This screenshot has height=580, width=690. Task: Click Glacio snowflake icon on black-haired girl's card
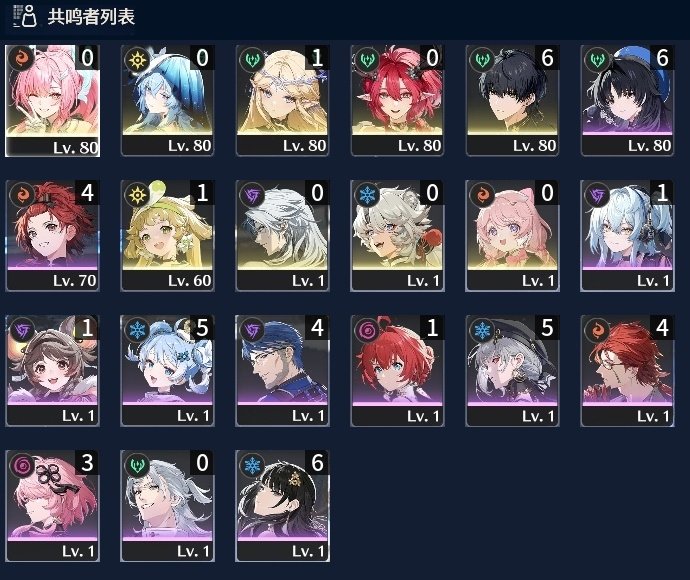[x=252, y=464]
